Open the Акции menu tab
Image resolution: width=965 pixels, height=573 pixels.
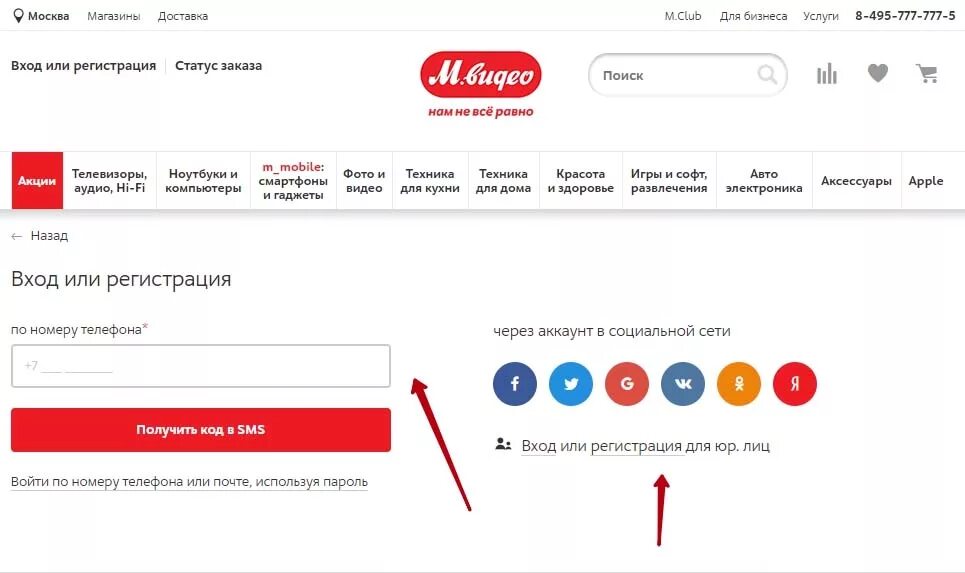coord(37,180)
